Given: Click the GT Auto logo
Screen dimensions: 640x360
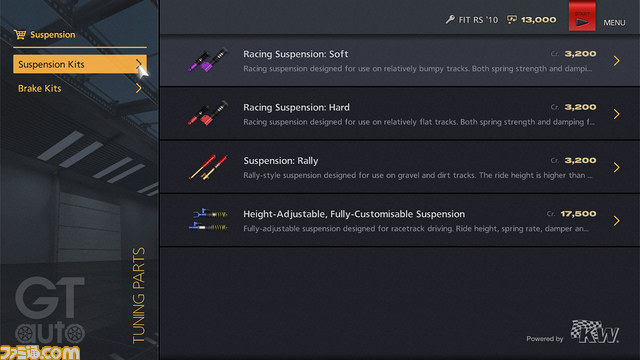Looking at the screenshot, I should (x=50, y=311).
